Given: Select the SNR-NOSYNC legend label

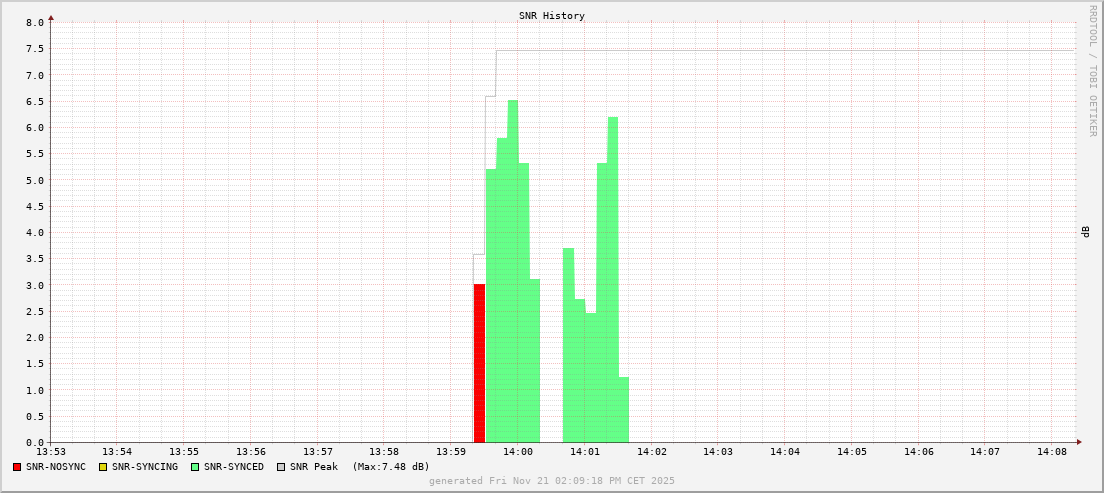Looking at the screenshot, I should 56,467.
